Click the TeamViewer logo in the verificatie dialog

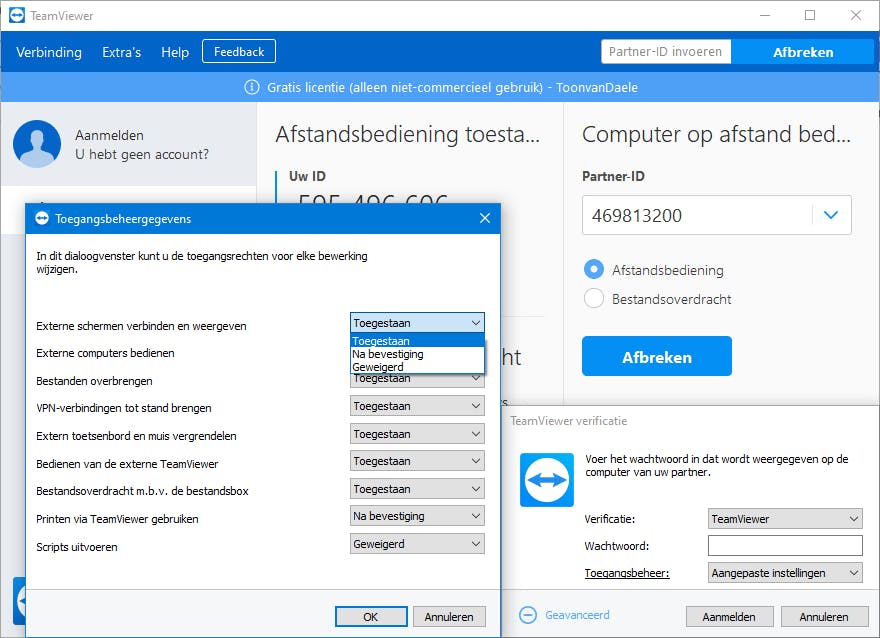coord(547,480)
